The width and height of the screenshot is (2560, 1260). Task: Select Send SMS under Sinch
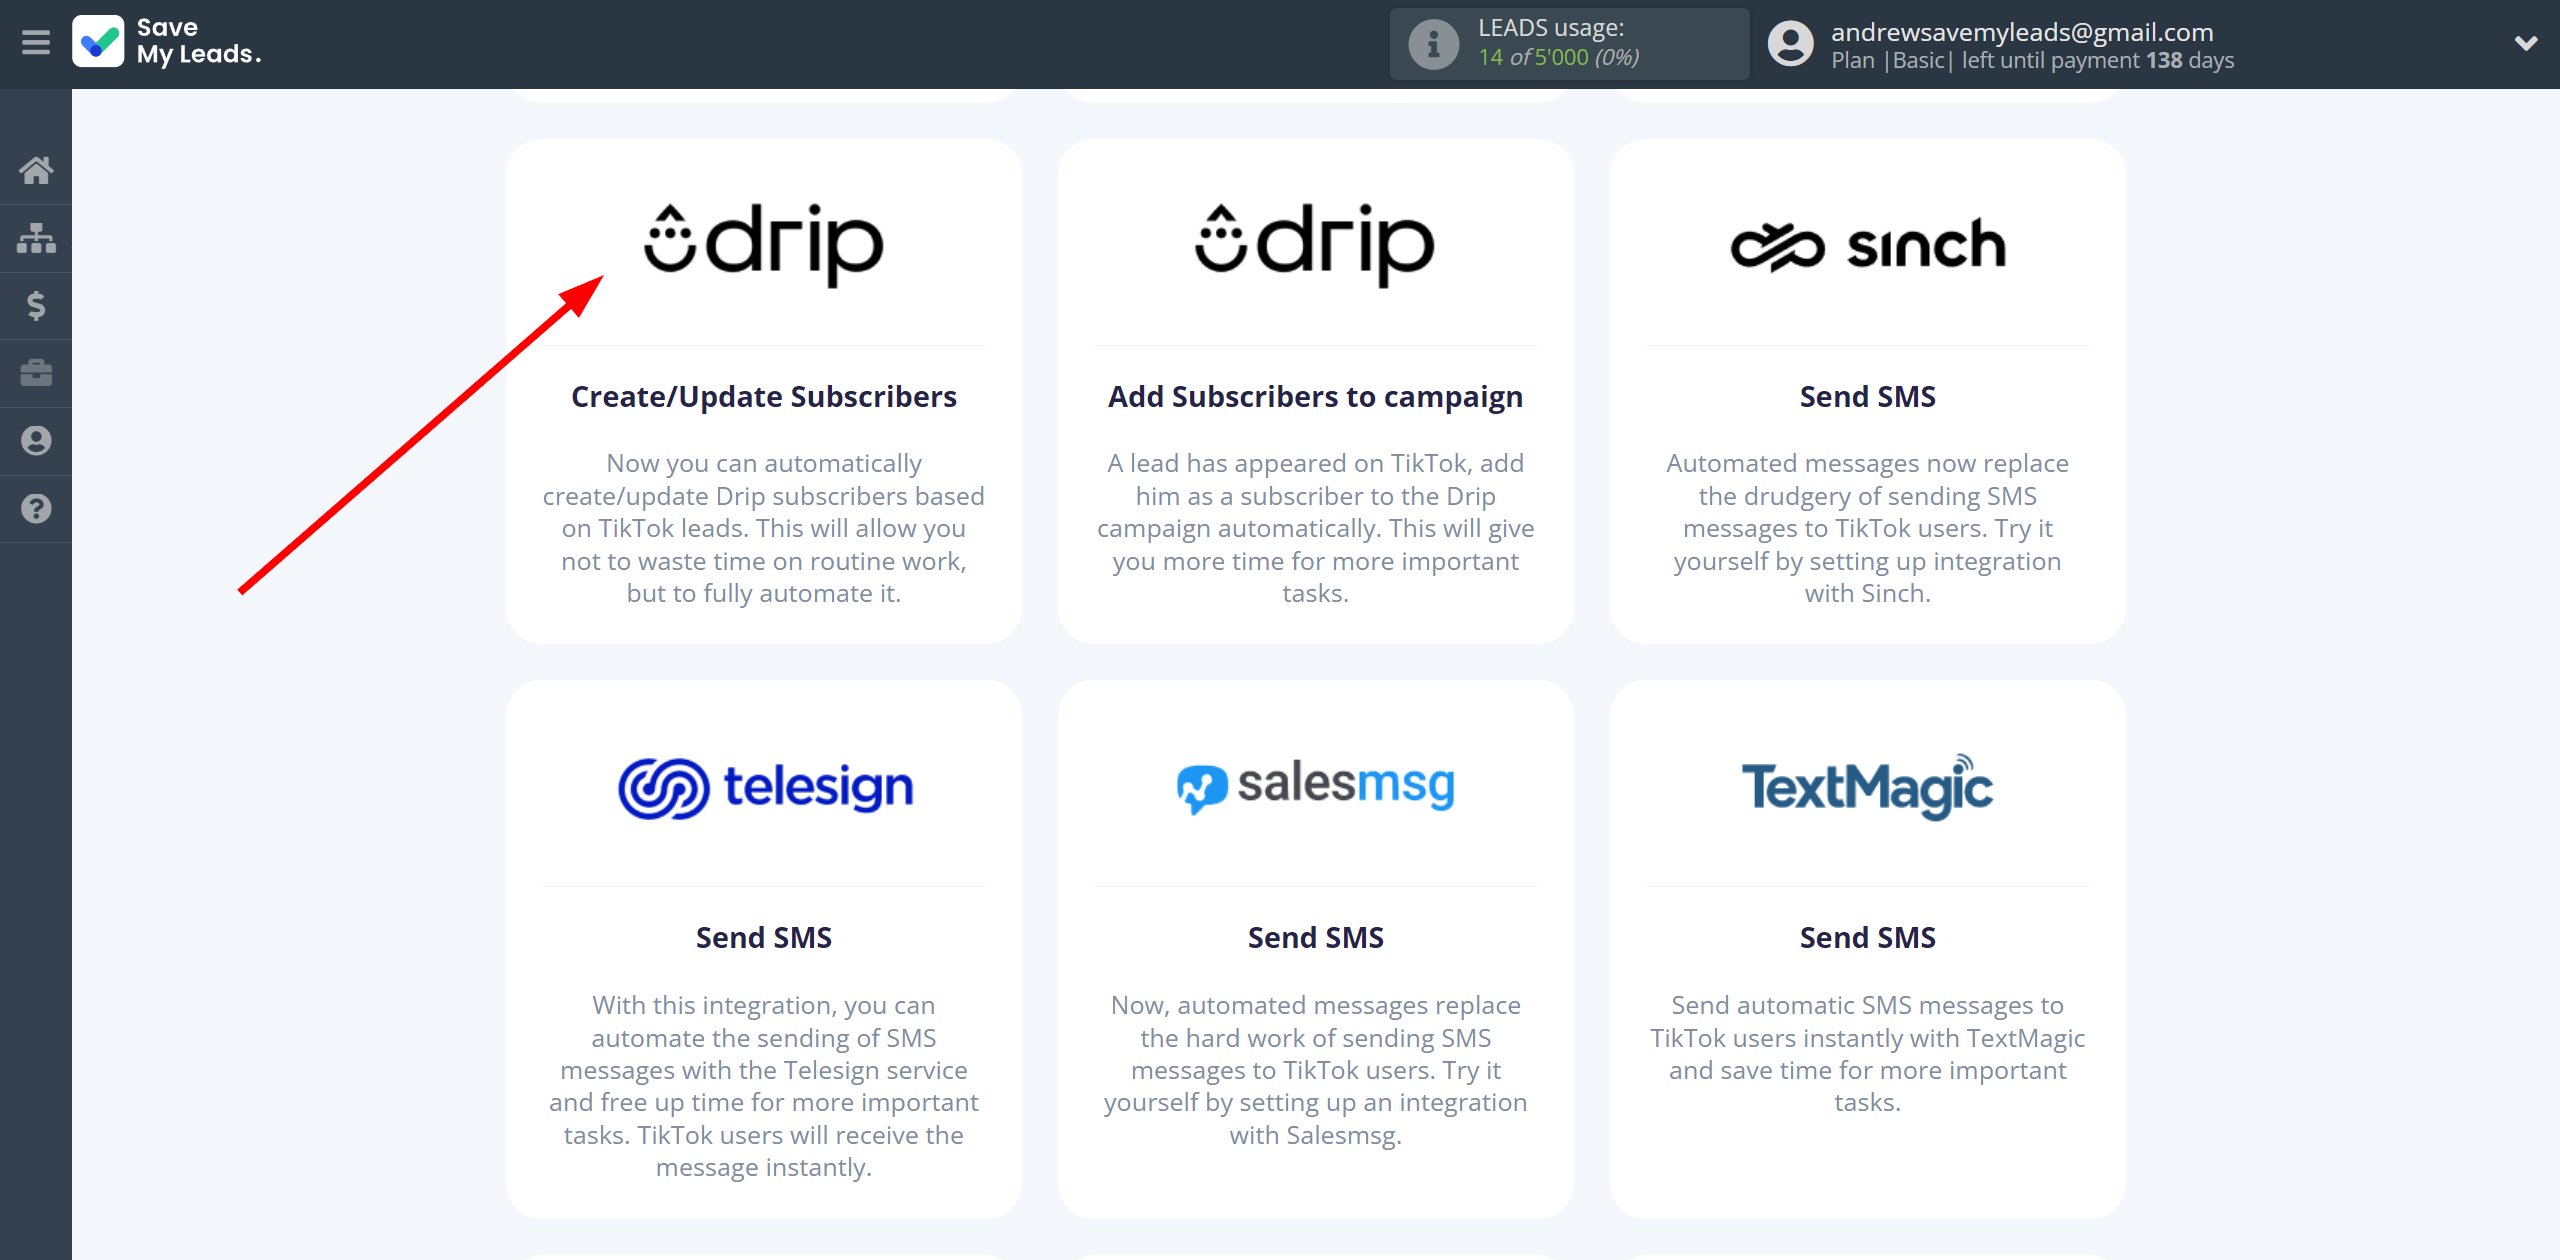click(x=1867, y=397)
